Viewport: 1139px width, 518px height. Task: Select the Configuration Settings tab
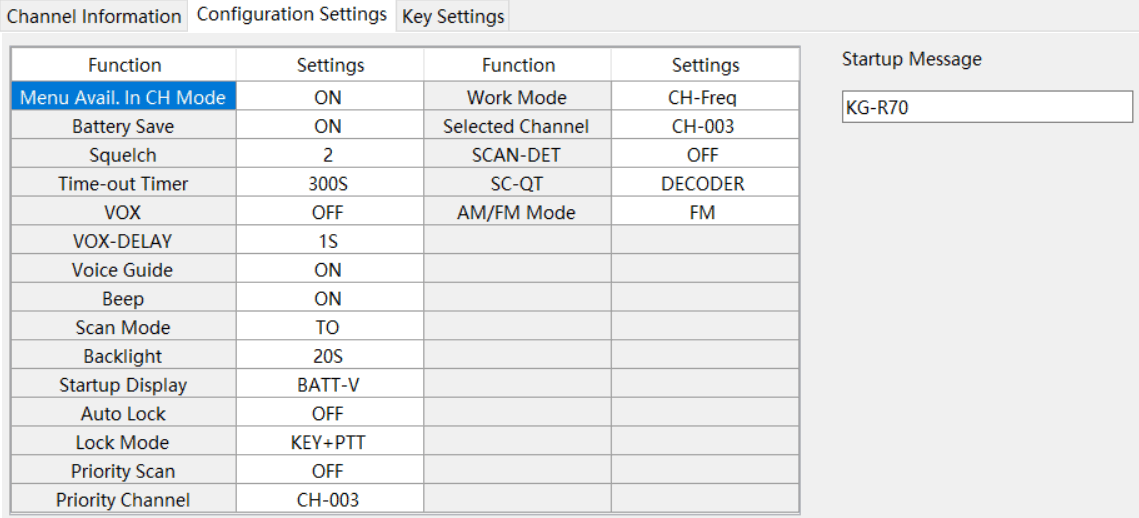(x=292, y=14)
